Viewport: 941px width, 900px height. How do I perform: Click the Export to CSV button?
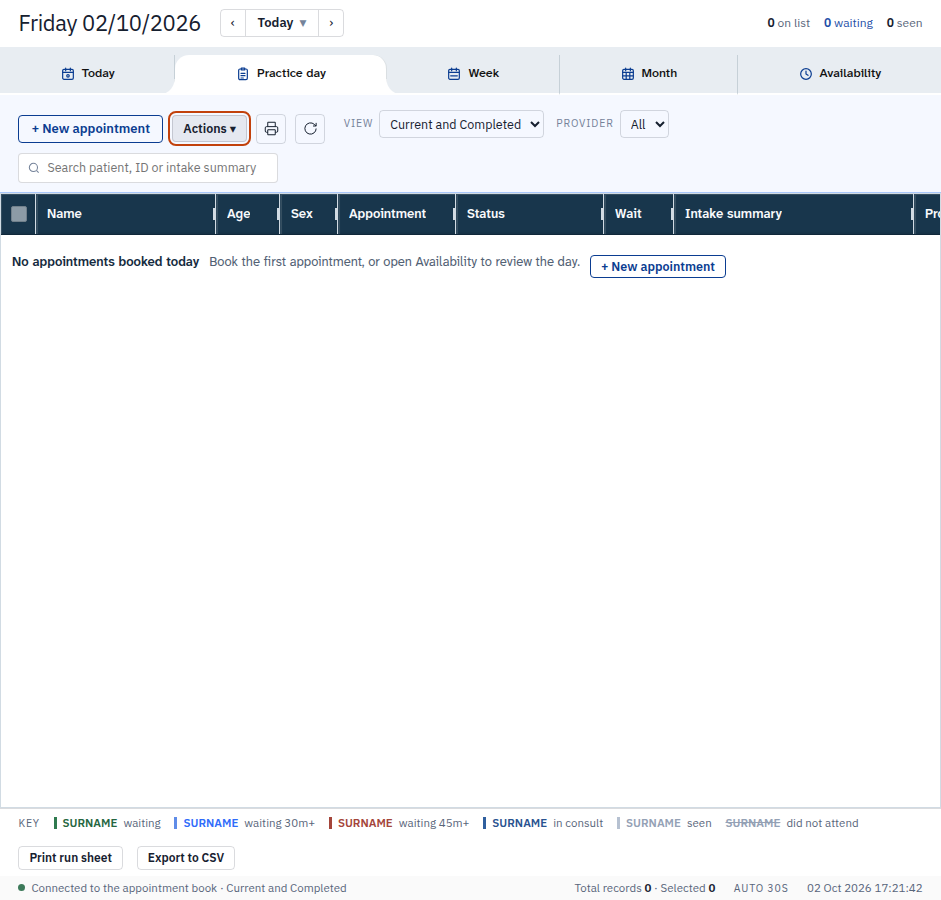186,857
